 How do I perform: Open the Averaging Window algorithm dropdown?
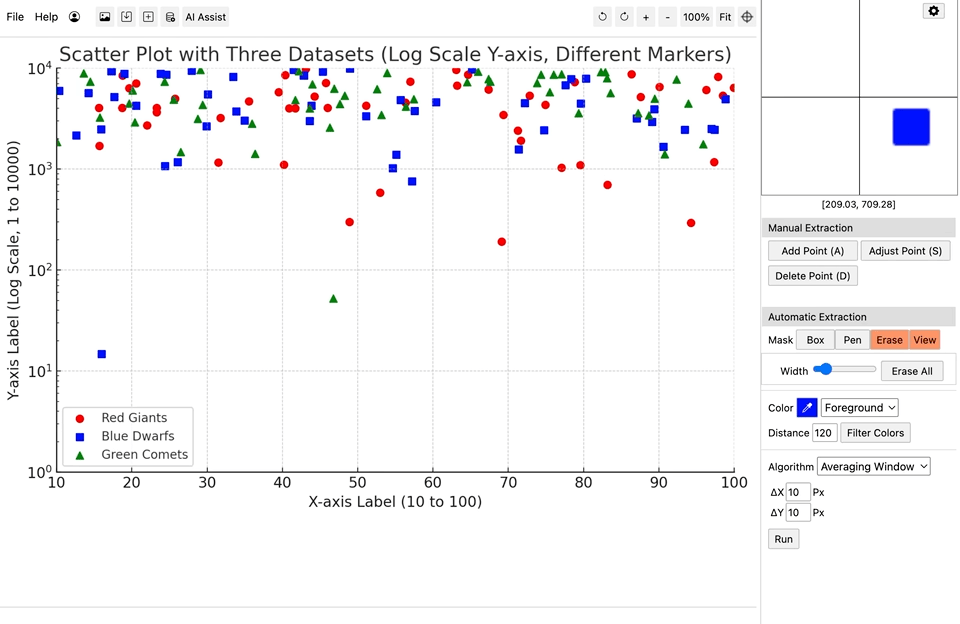click(x=873, y=466)
